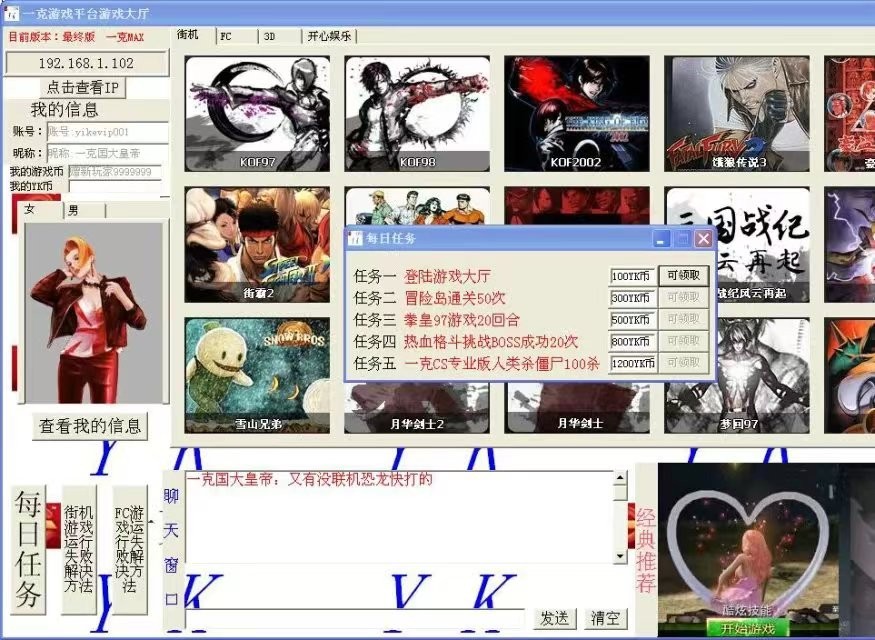Click task text 冒险岛通关50次
Screen dimensions: 875x640
pyautogui.click(x=455, y=298)
